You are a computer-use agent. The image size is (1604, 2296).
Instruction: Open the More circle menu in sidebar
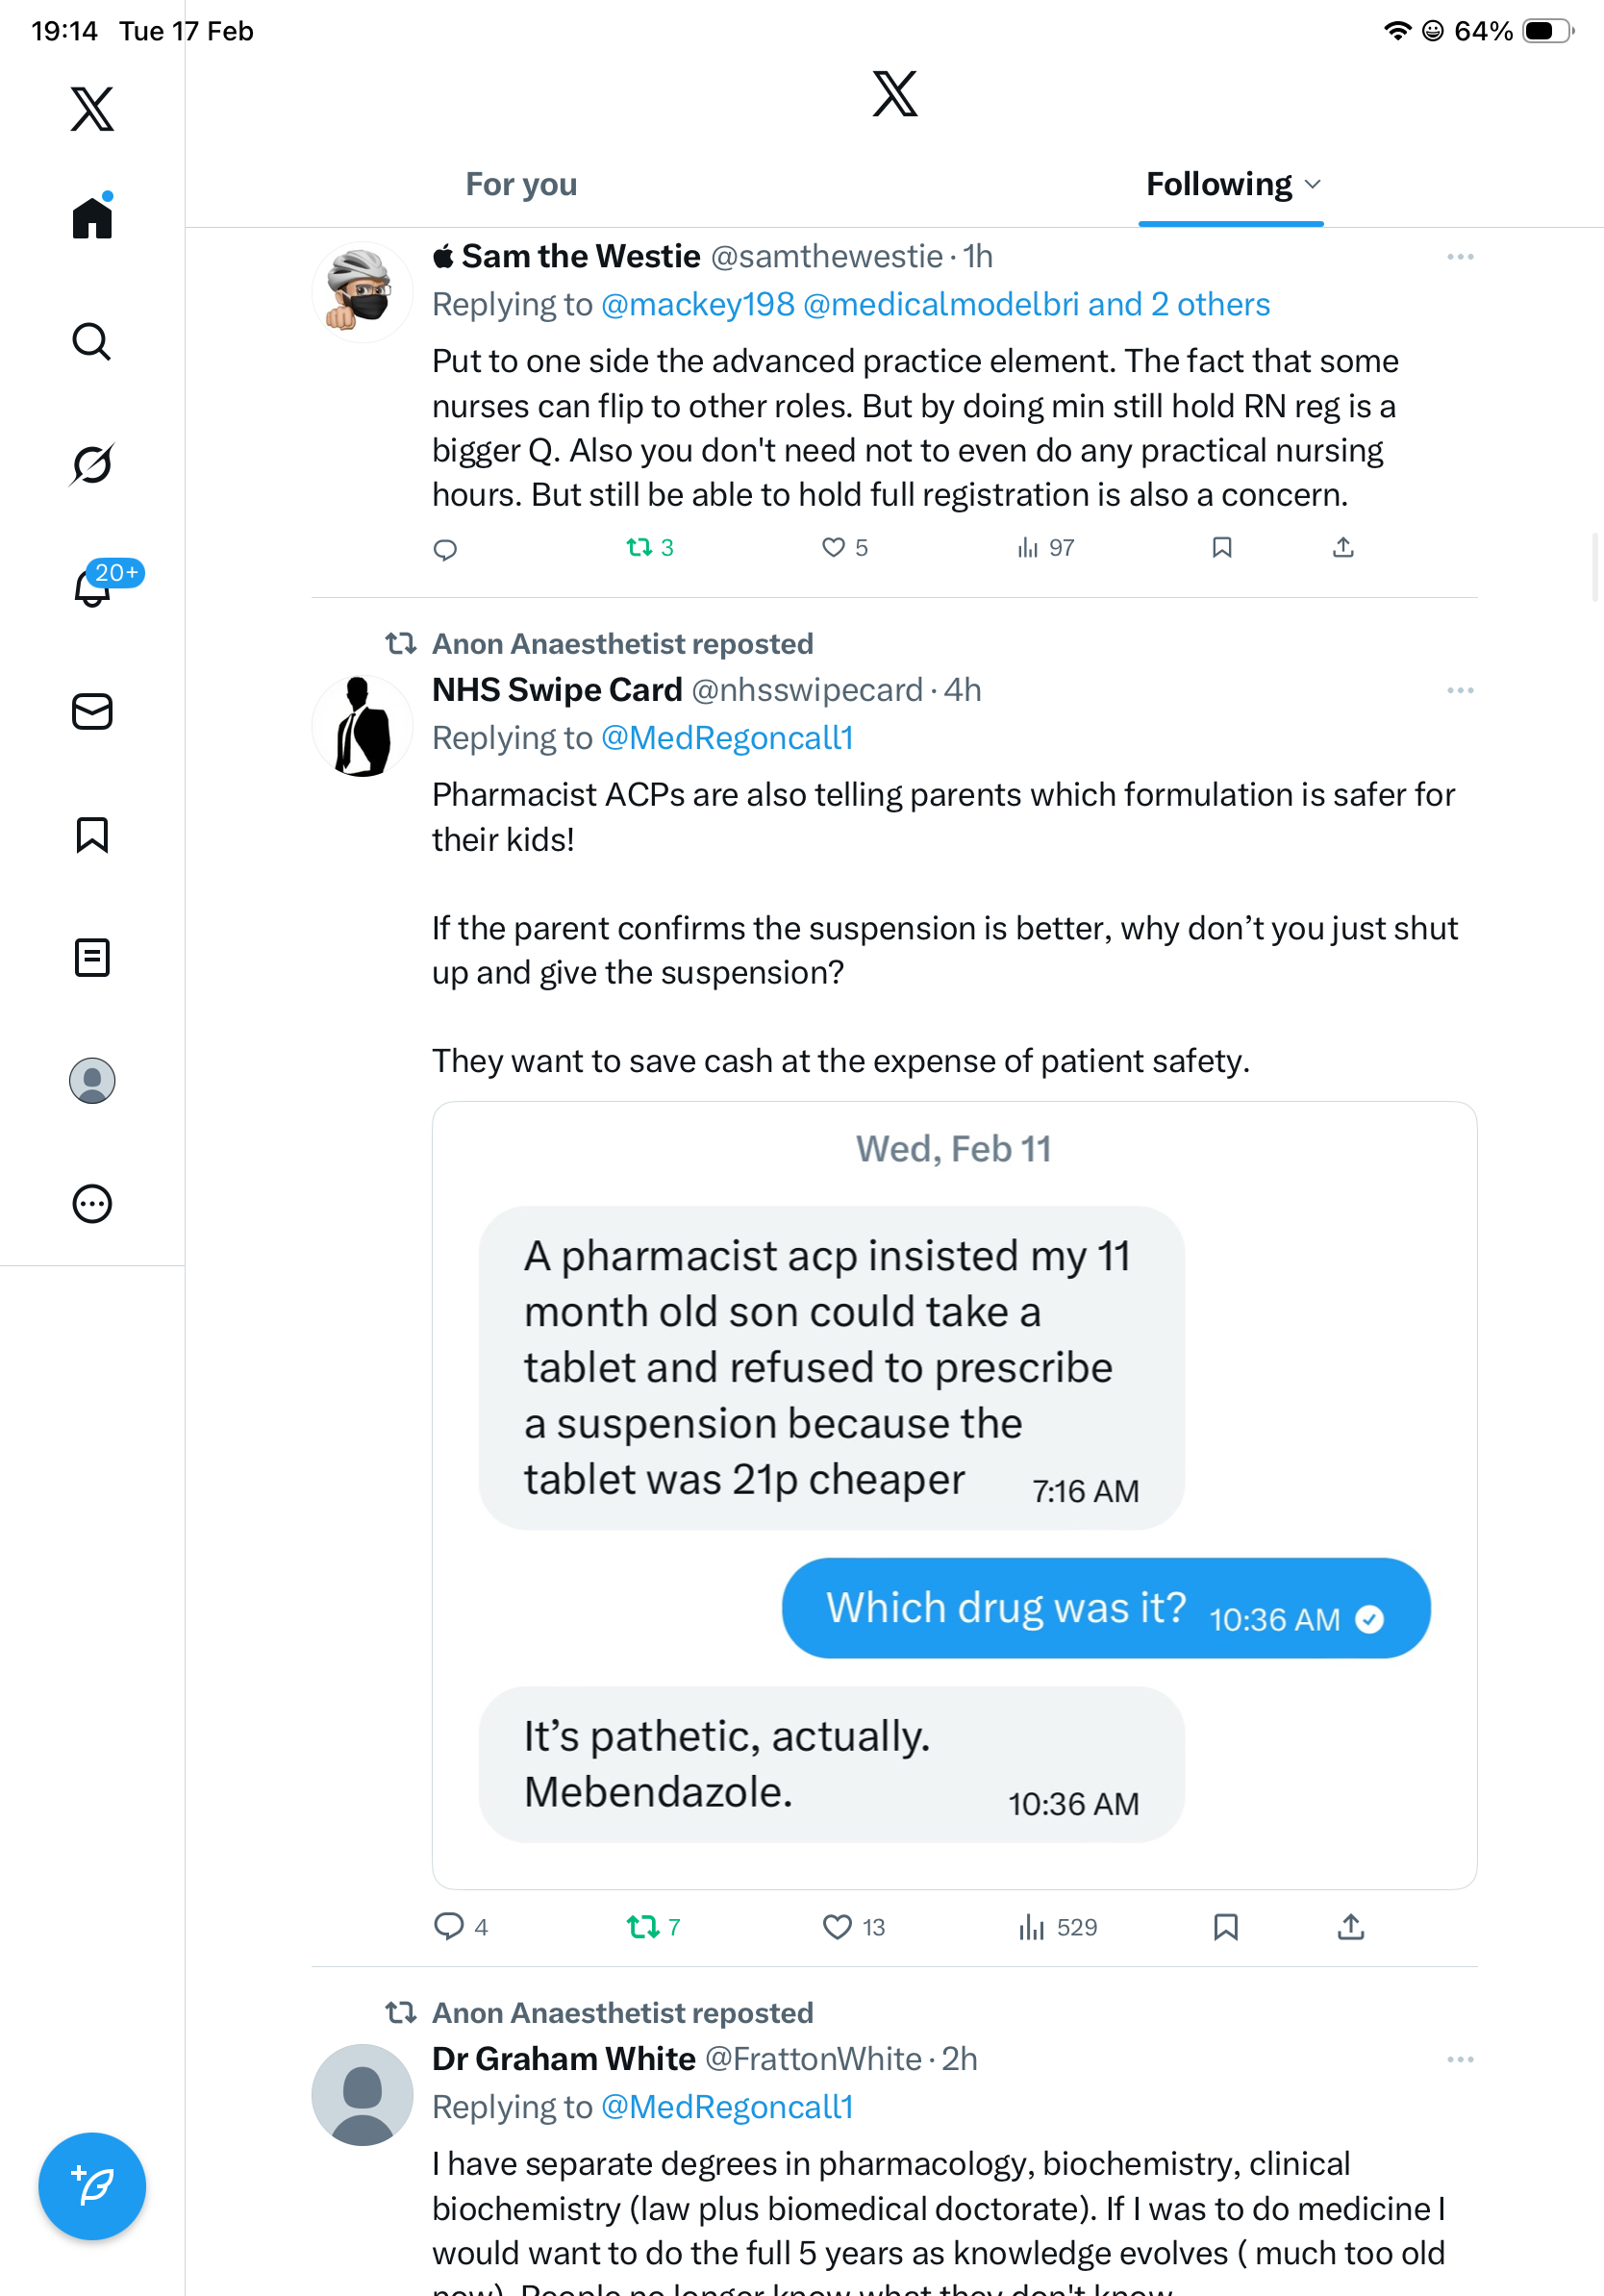92,1204
